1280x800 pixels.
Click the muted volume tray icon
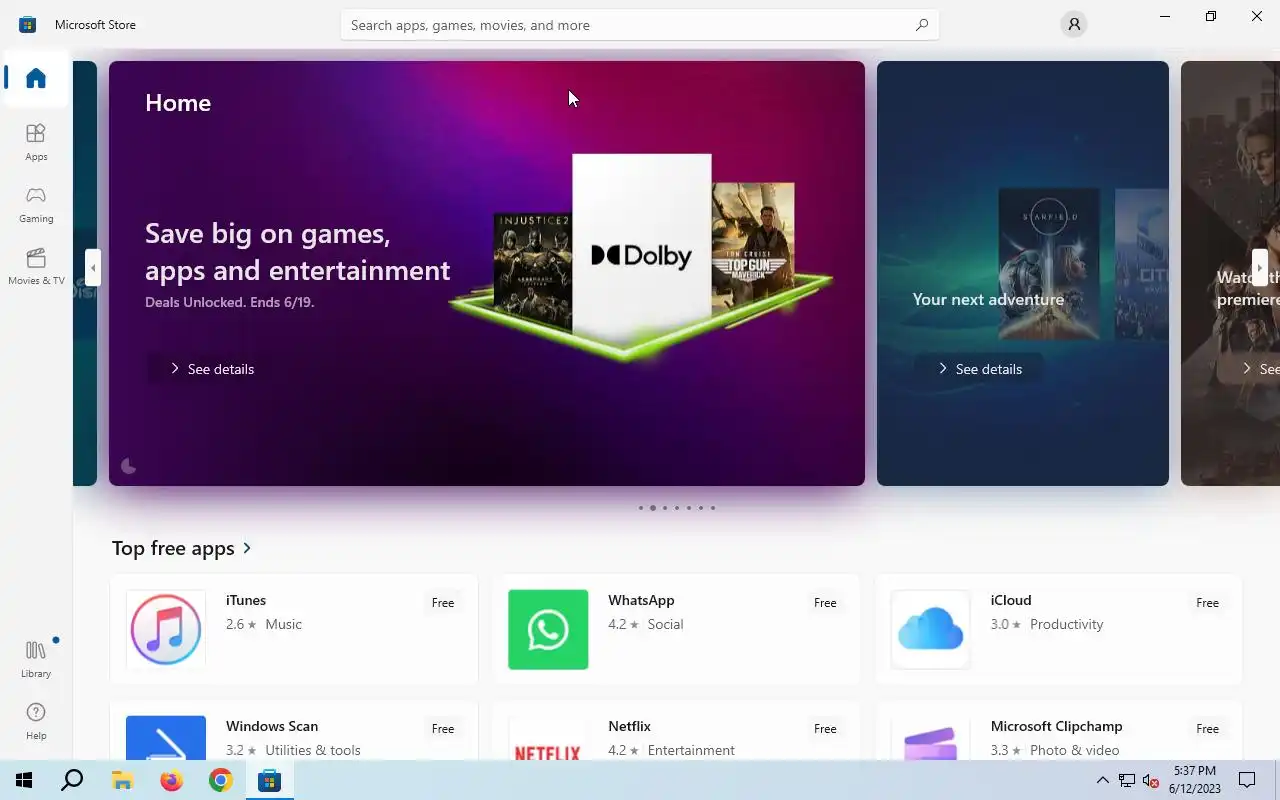1150,781
